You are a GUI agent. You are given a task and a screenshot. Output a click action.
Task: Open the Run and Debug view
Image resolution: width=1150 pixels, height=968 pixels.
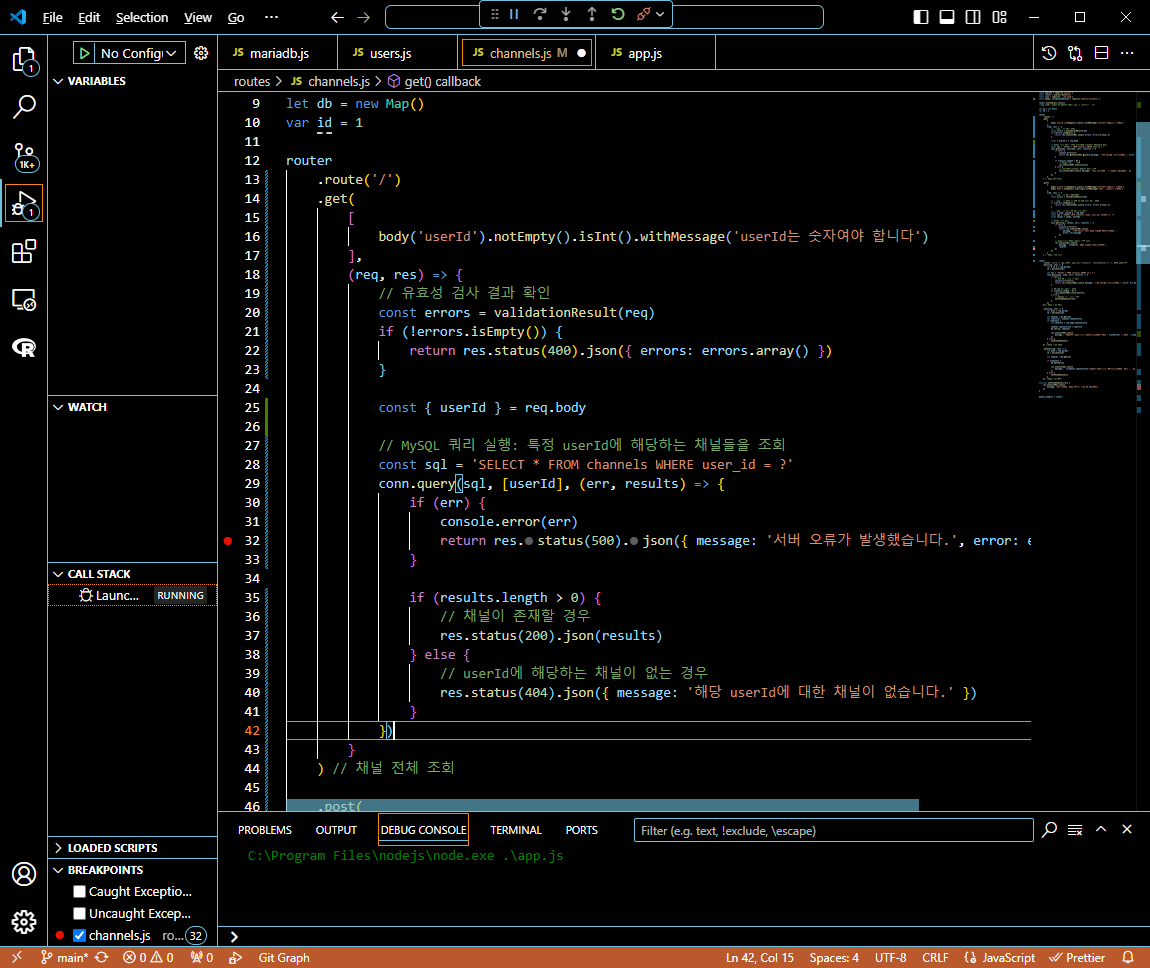(24, 204)
